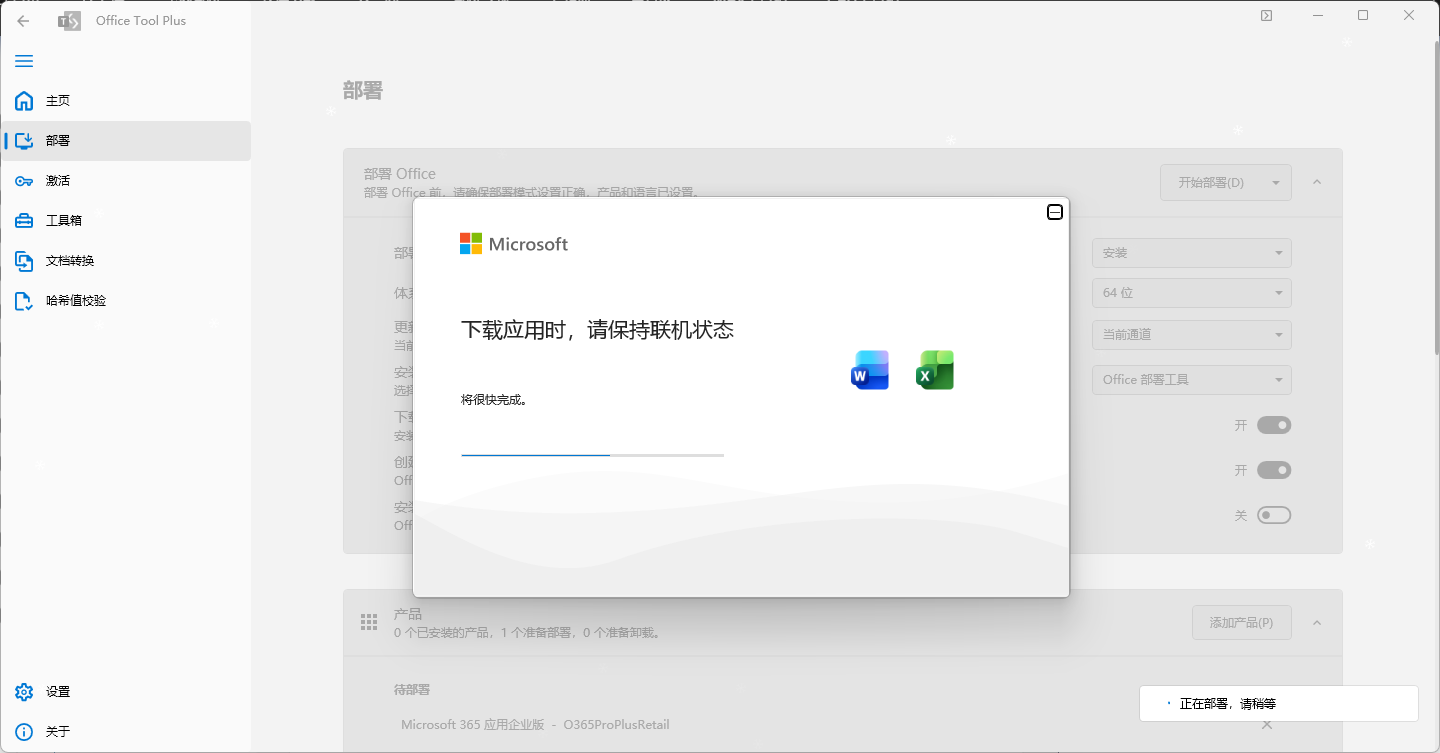The image size is (1440, 753).
Task: Enable the 关 toggle switch
Action: coord(1274,514)
